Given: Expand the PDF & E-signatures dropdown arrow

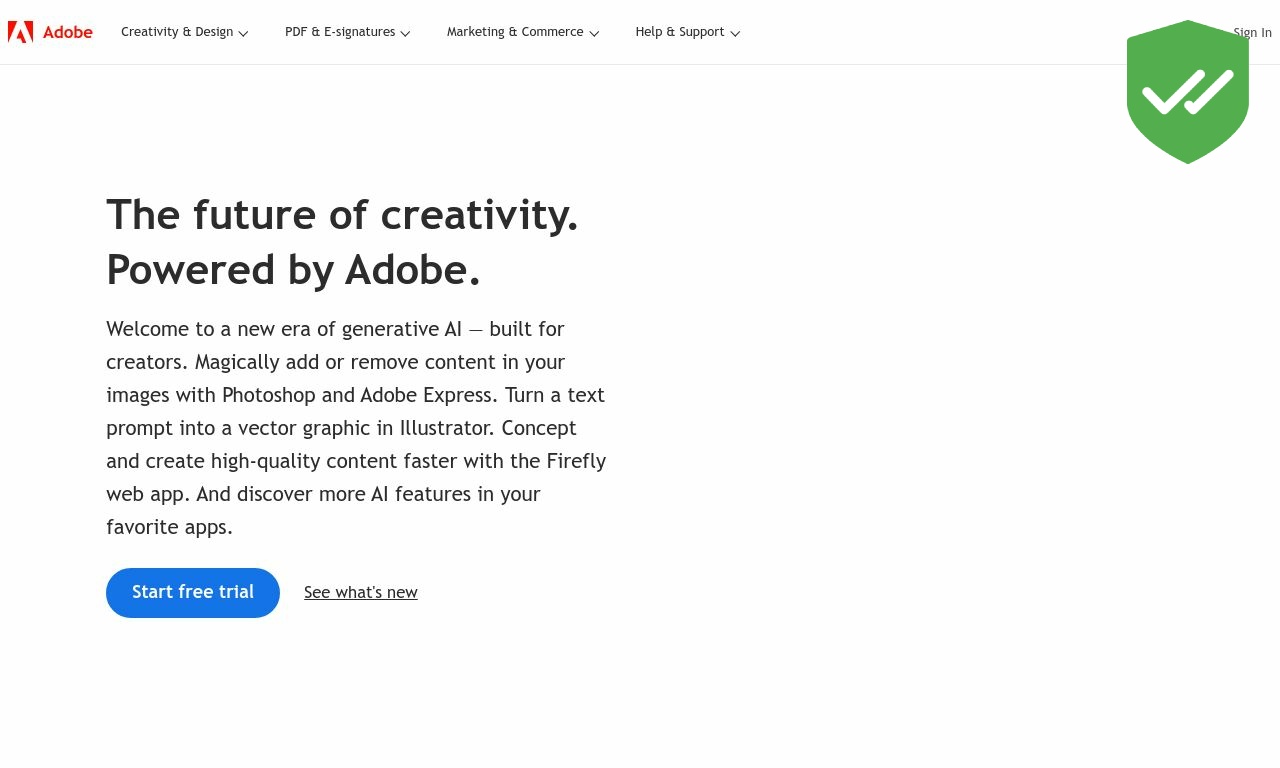Looking at the screenshot, I should click(405, 33).
